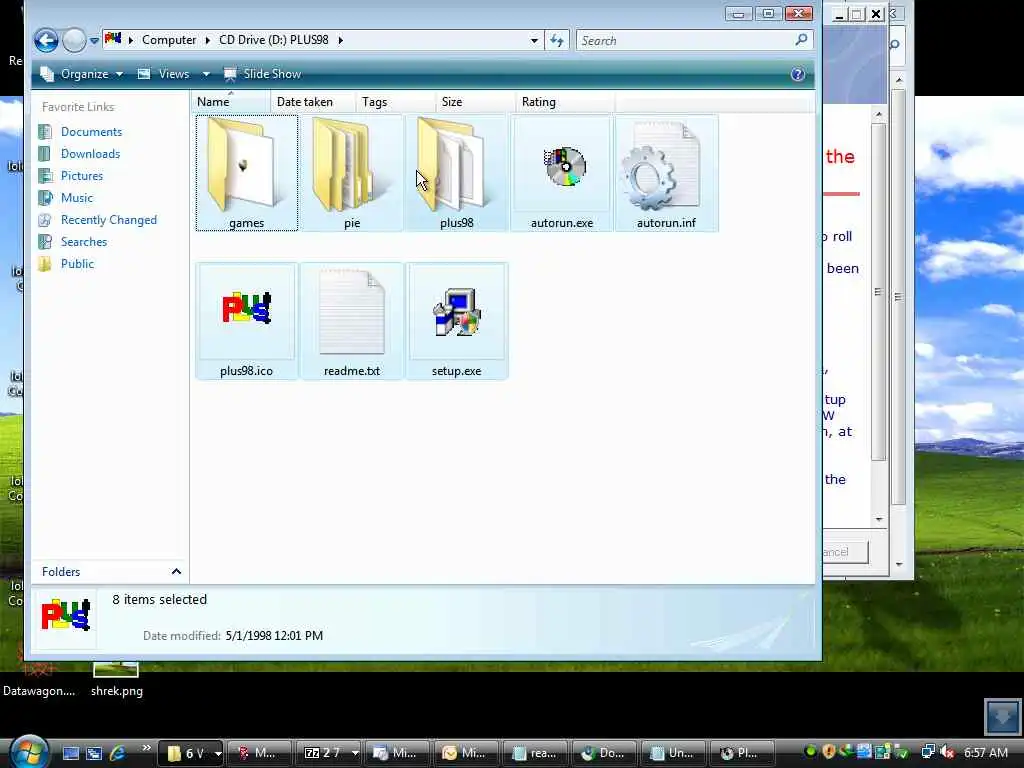Sort by Date taken column header
The height and width of the screenshot is (768, 1024).
(312, 102)
